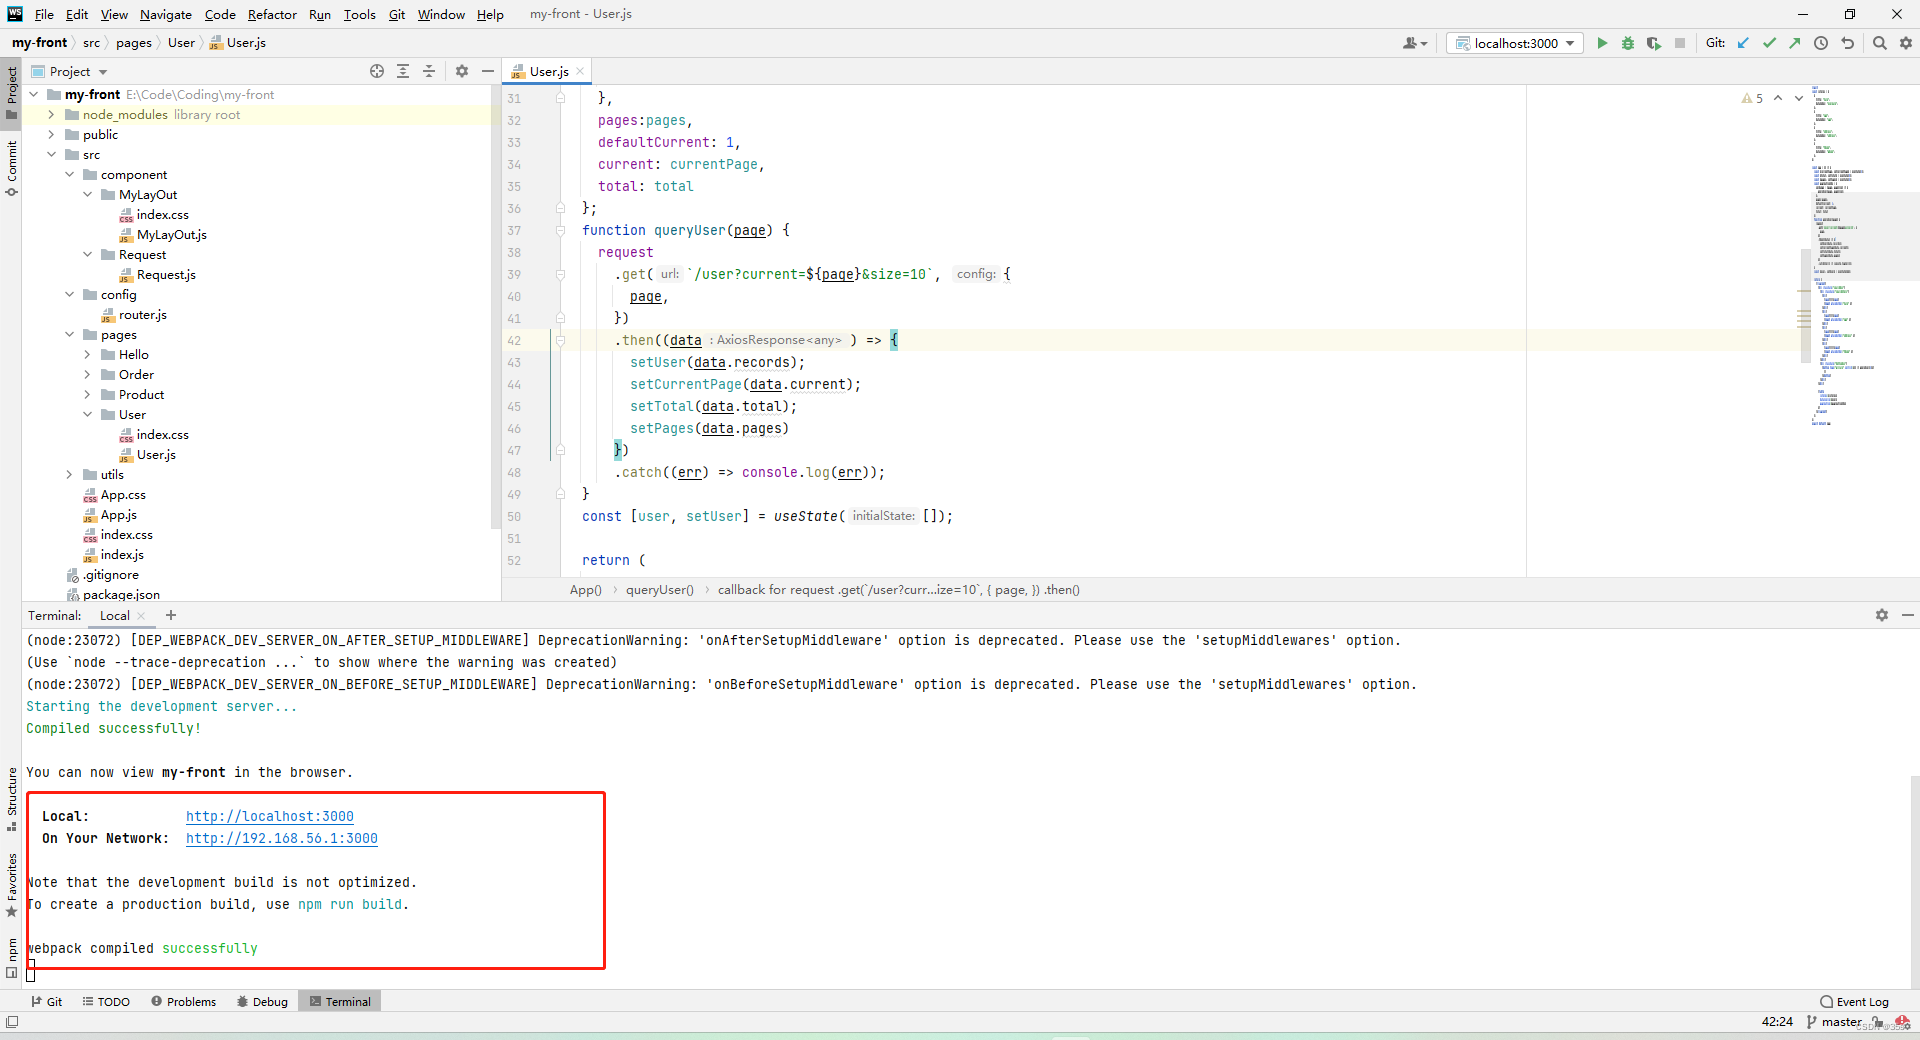Open Search Everywhere magnifier
This screenshot has width=1920, height=1040.
pyautogui.click(x=1880, y=43)
